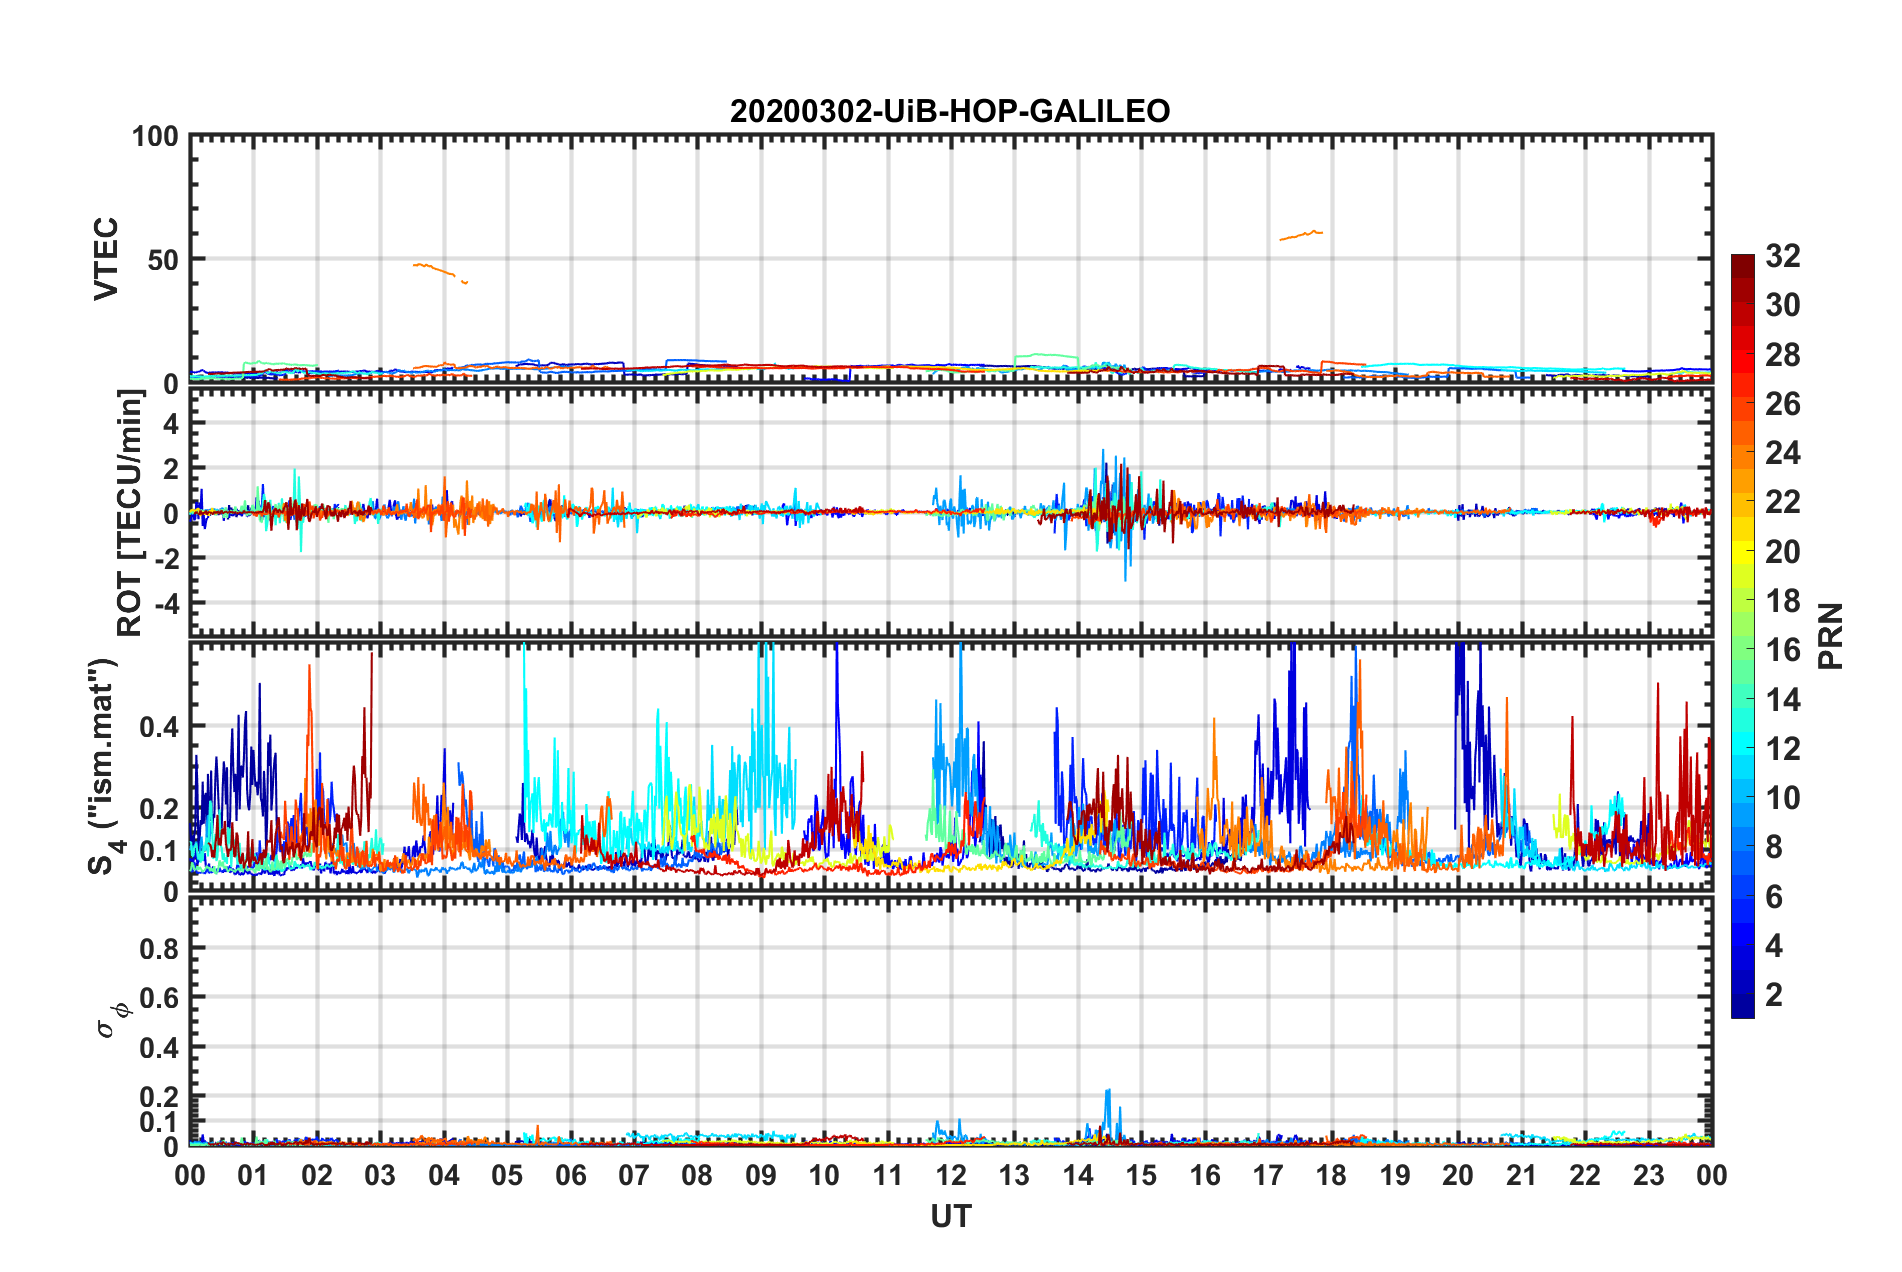1902x1272 pixels.
Task: Select the VTEC y-axis label
Action: click(x=106, y=258)
